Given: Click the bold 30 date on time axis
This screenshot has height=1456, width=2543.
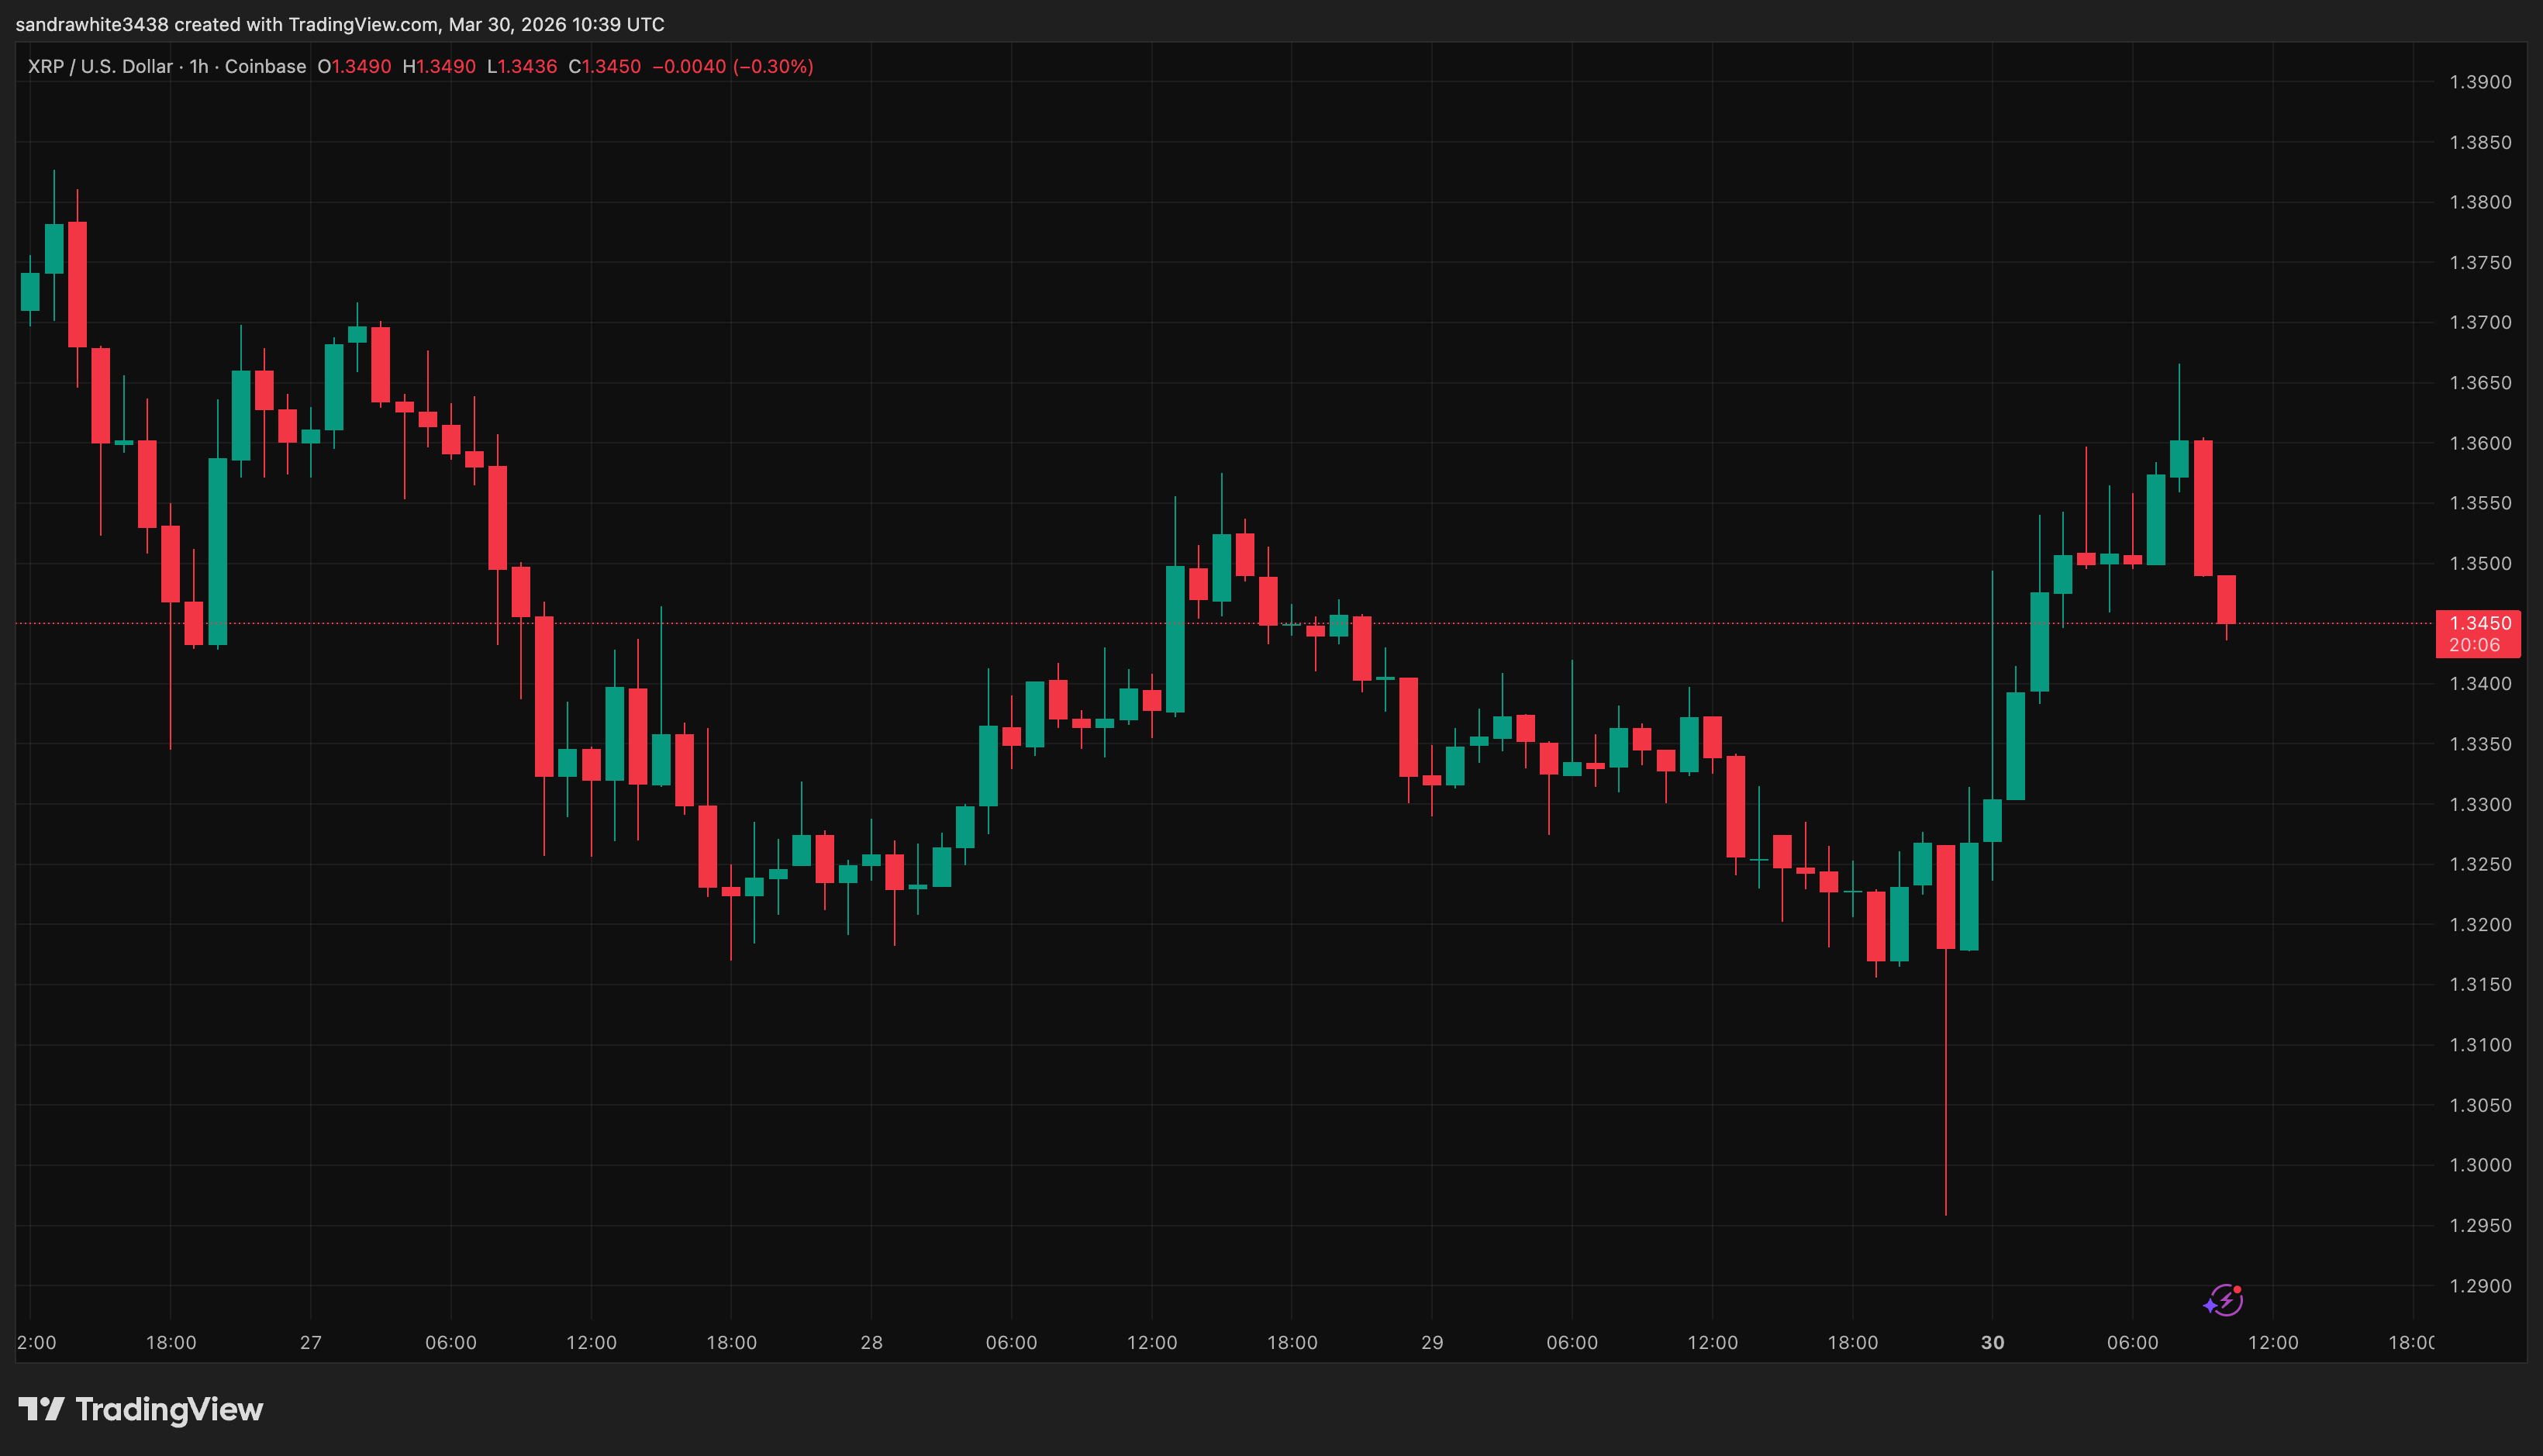Looking at the screenshot, I should point(1992,1342).
